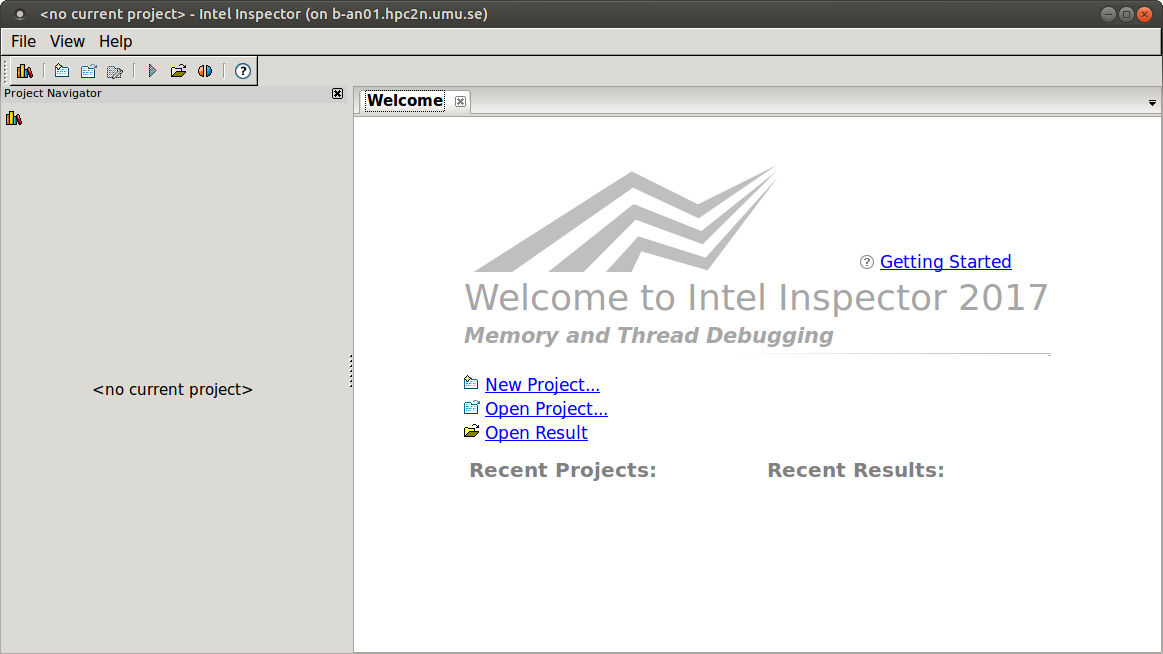Viewport: 1163px width, 654px height.
Task: Click the folder icon beside Open Result
Action: click(x=471, y=431)
